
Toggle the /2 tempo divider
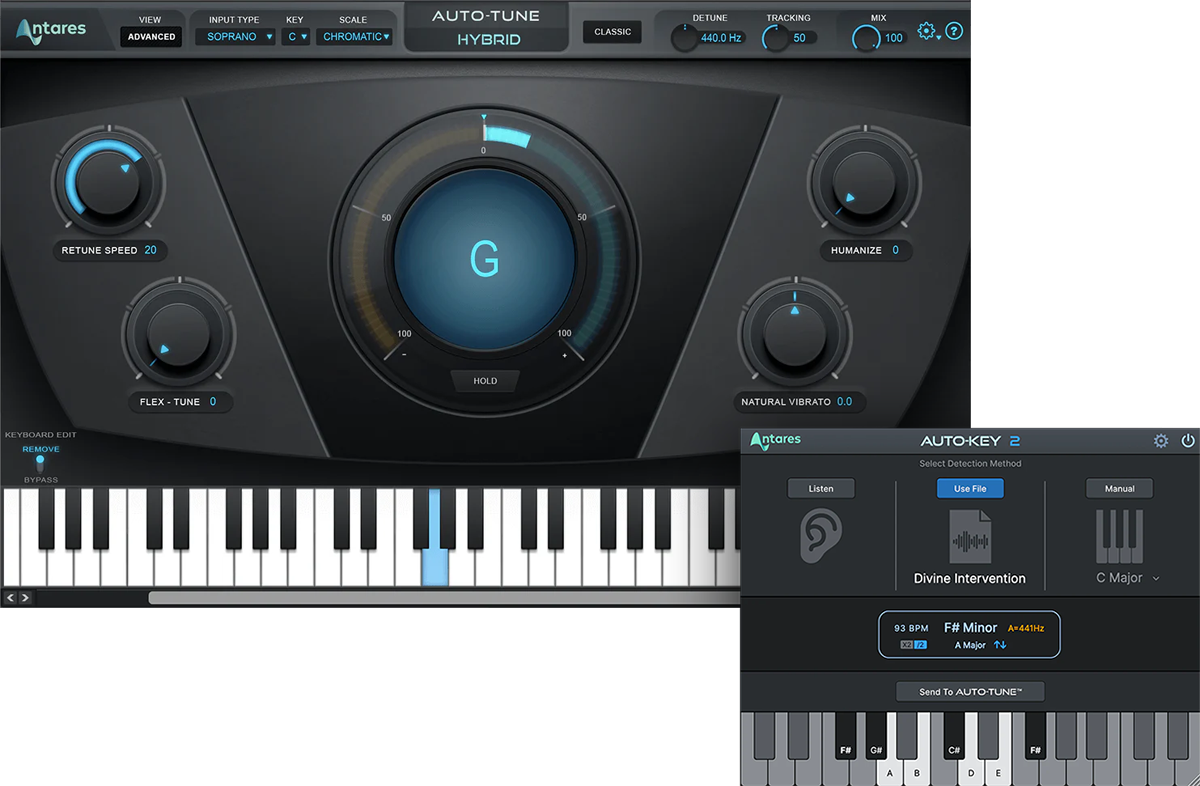click(x=920, y=645)
